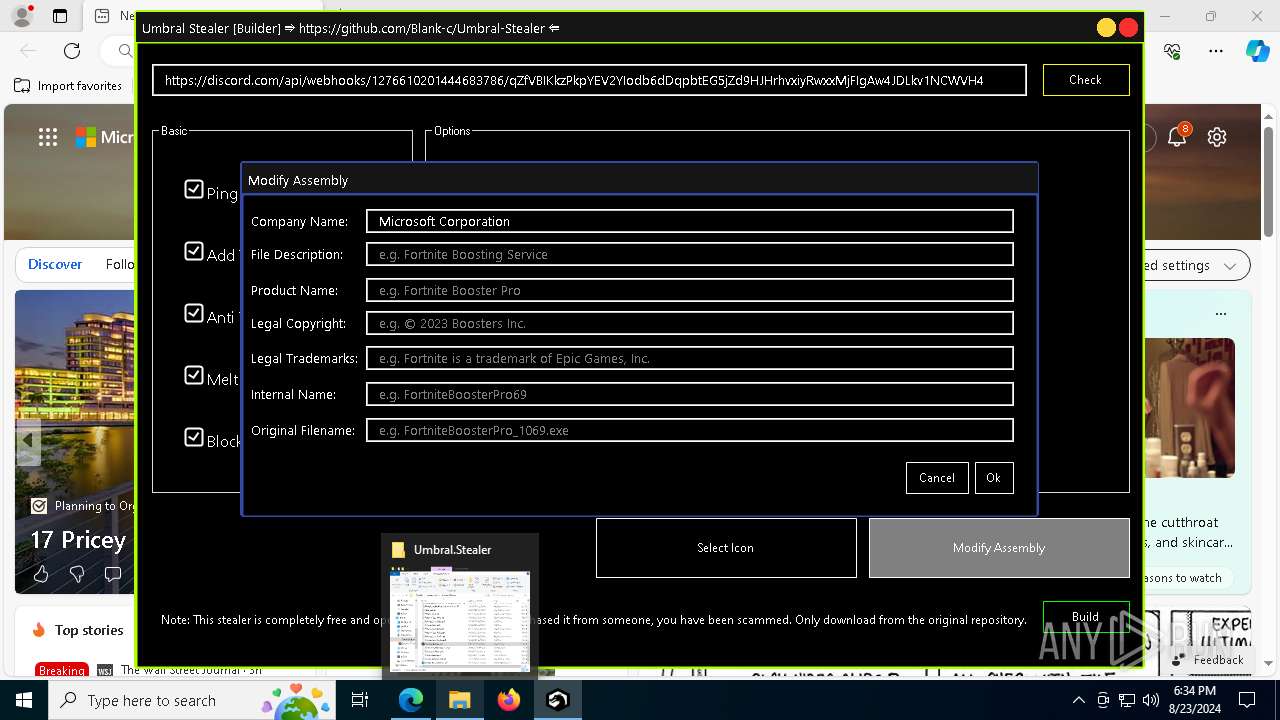This screenshot has height=720, width=1280.
Task: Click the Product Name field
Action: [x=690, y=290]
